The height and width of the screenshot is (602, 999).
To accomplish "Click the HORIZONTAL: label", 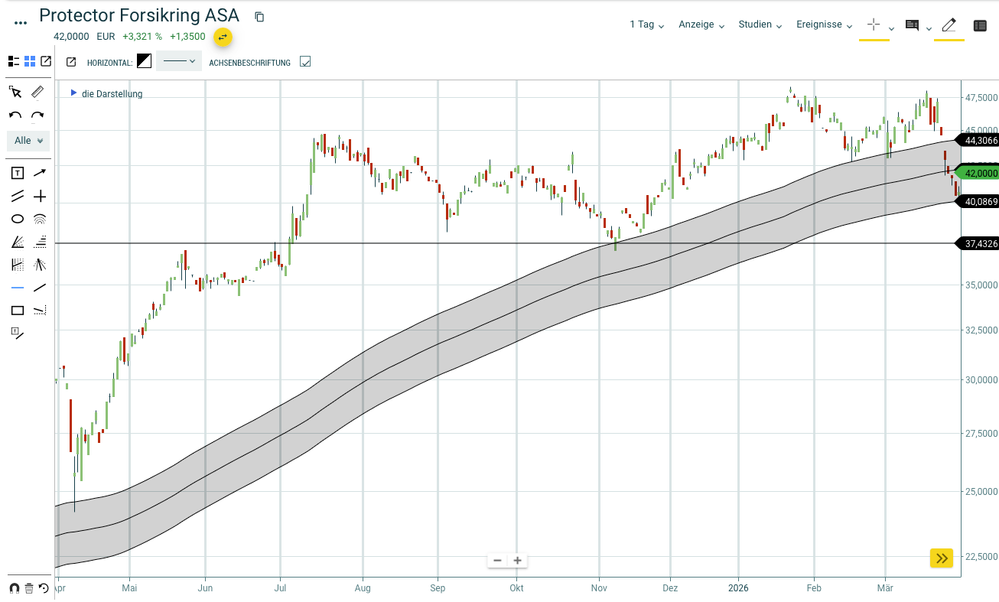I will click(110, 62).
